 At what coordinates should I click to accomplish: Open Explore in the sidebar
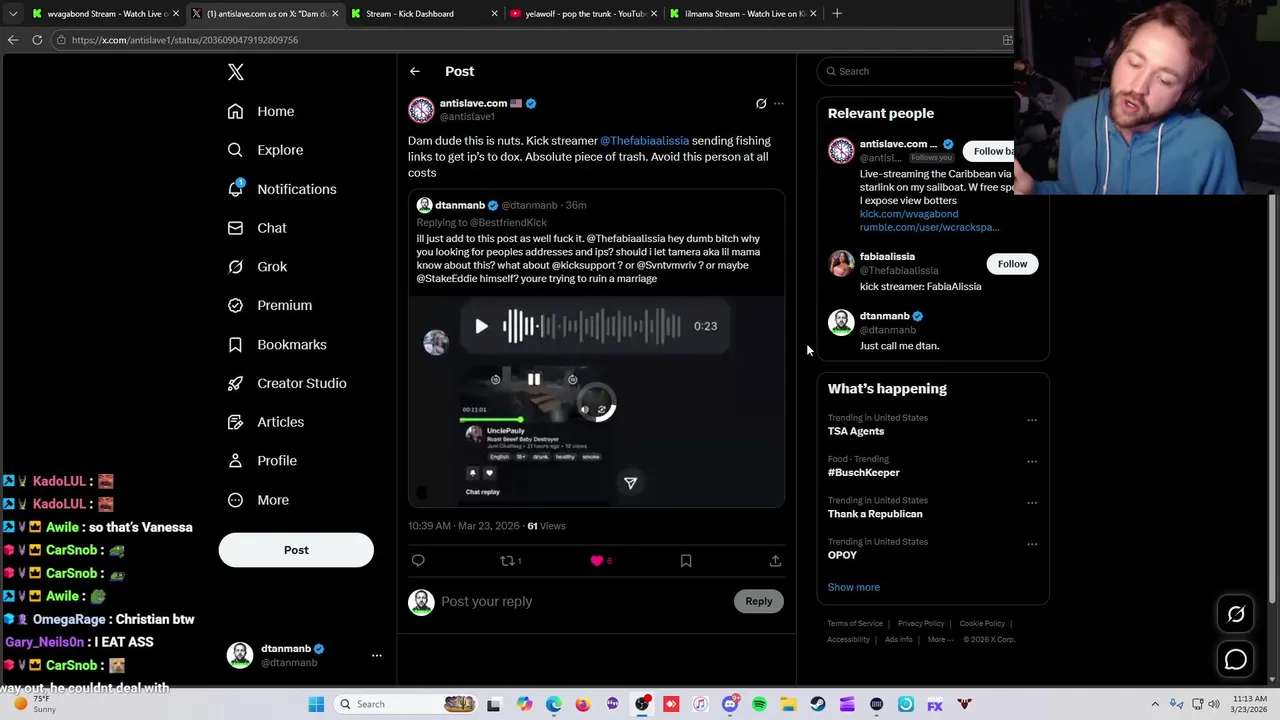[265, 150]
